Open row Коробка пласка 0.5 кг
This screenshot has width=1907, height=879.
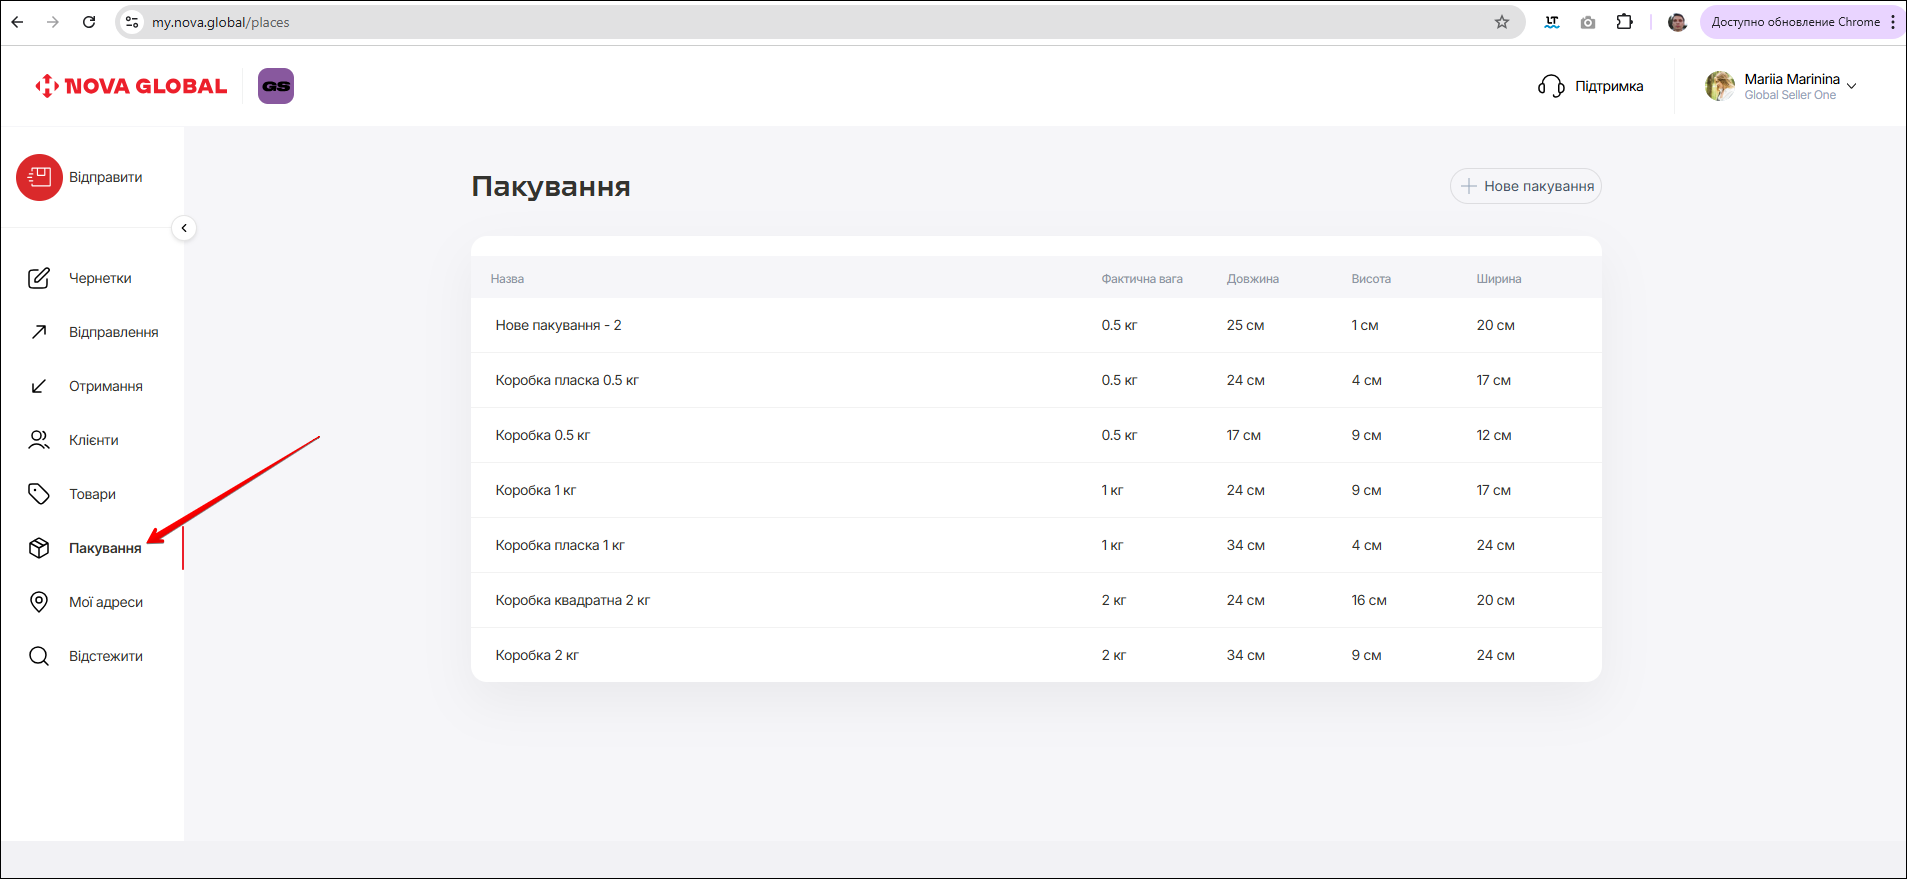pyautogui.click(x=567, y=380)
